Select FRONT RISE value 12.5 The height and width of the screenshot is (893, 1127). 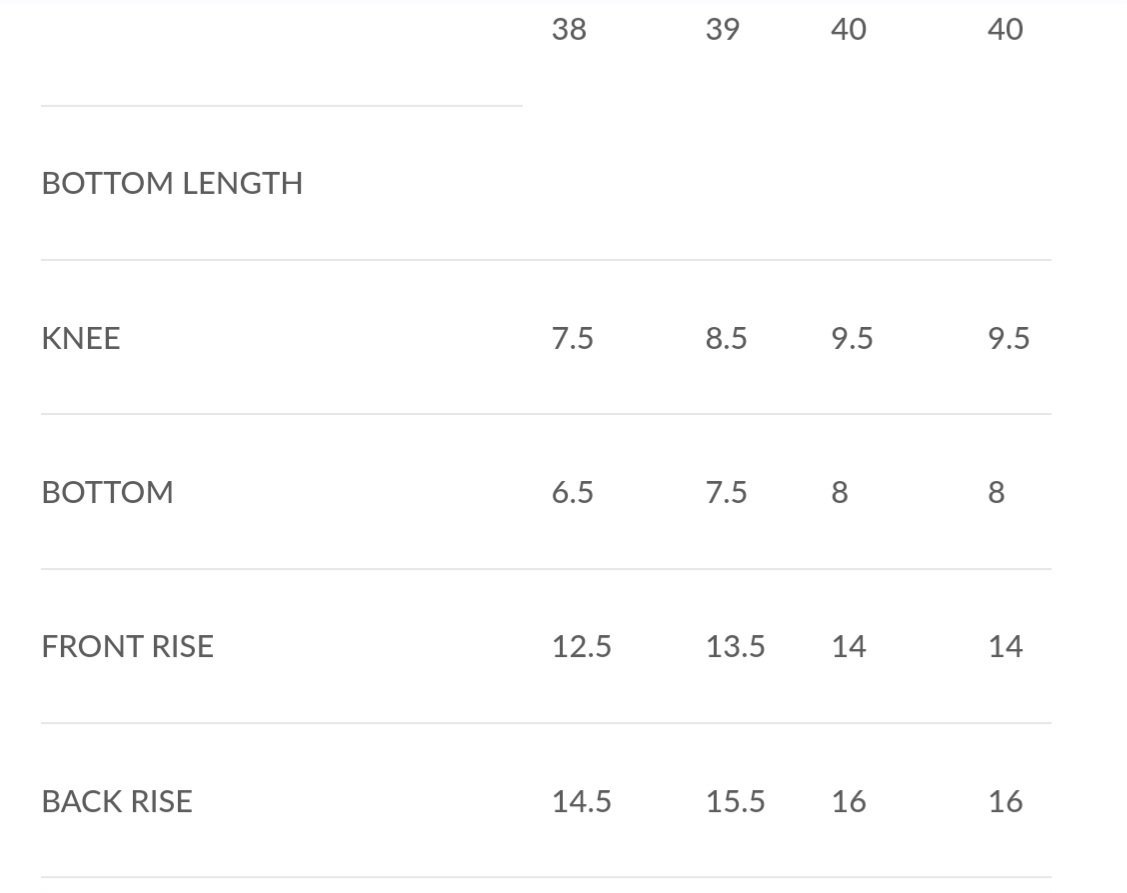coord(581,646)
